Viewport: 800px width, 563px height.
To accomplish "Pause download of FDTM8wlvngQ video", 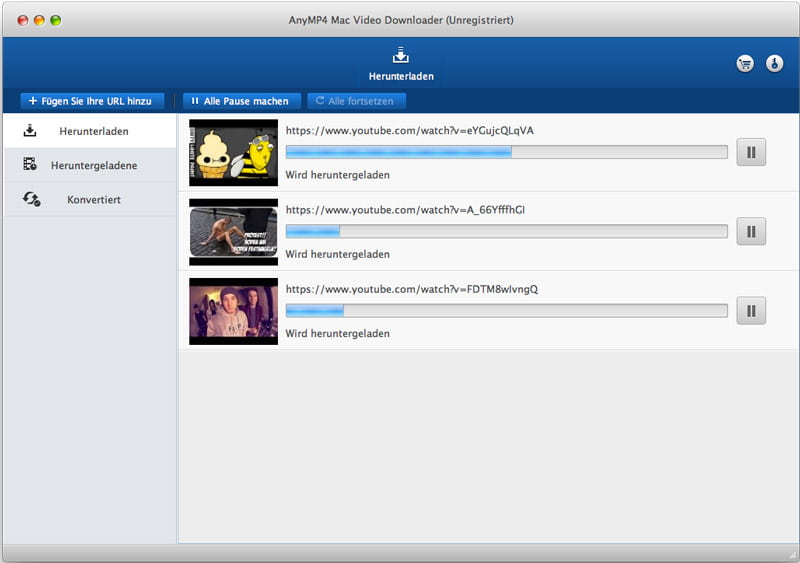I will [x=751, y=311].
